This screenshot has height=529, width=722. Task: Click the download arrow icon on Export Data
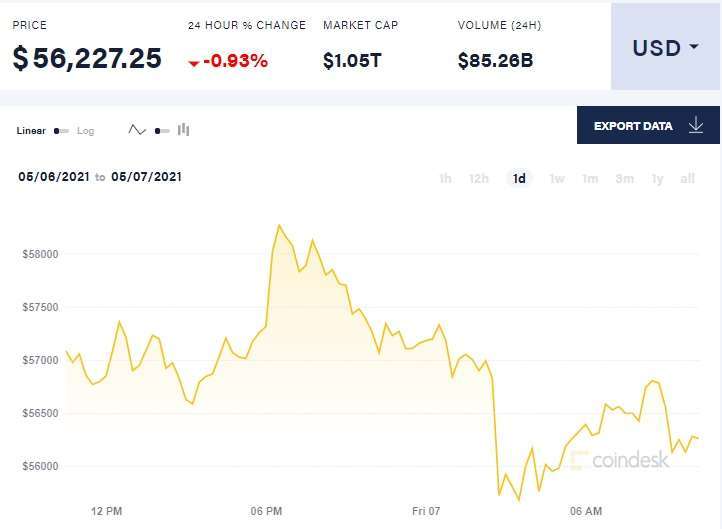696,125
